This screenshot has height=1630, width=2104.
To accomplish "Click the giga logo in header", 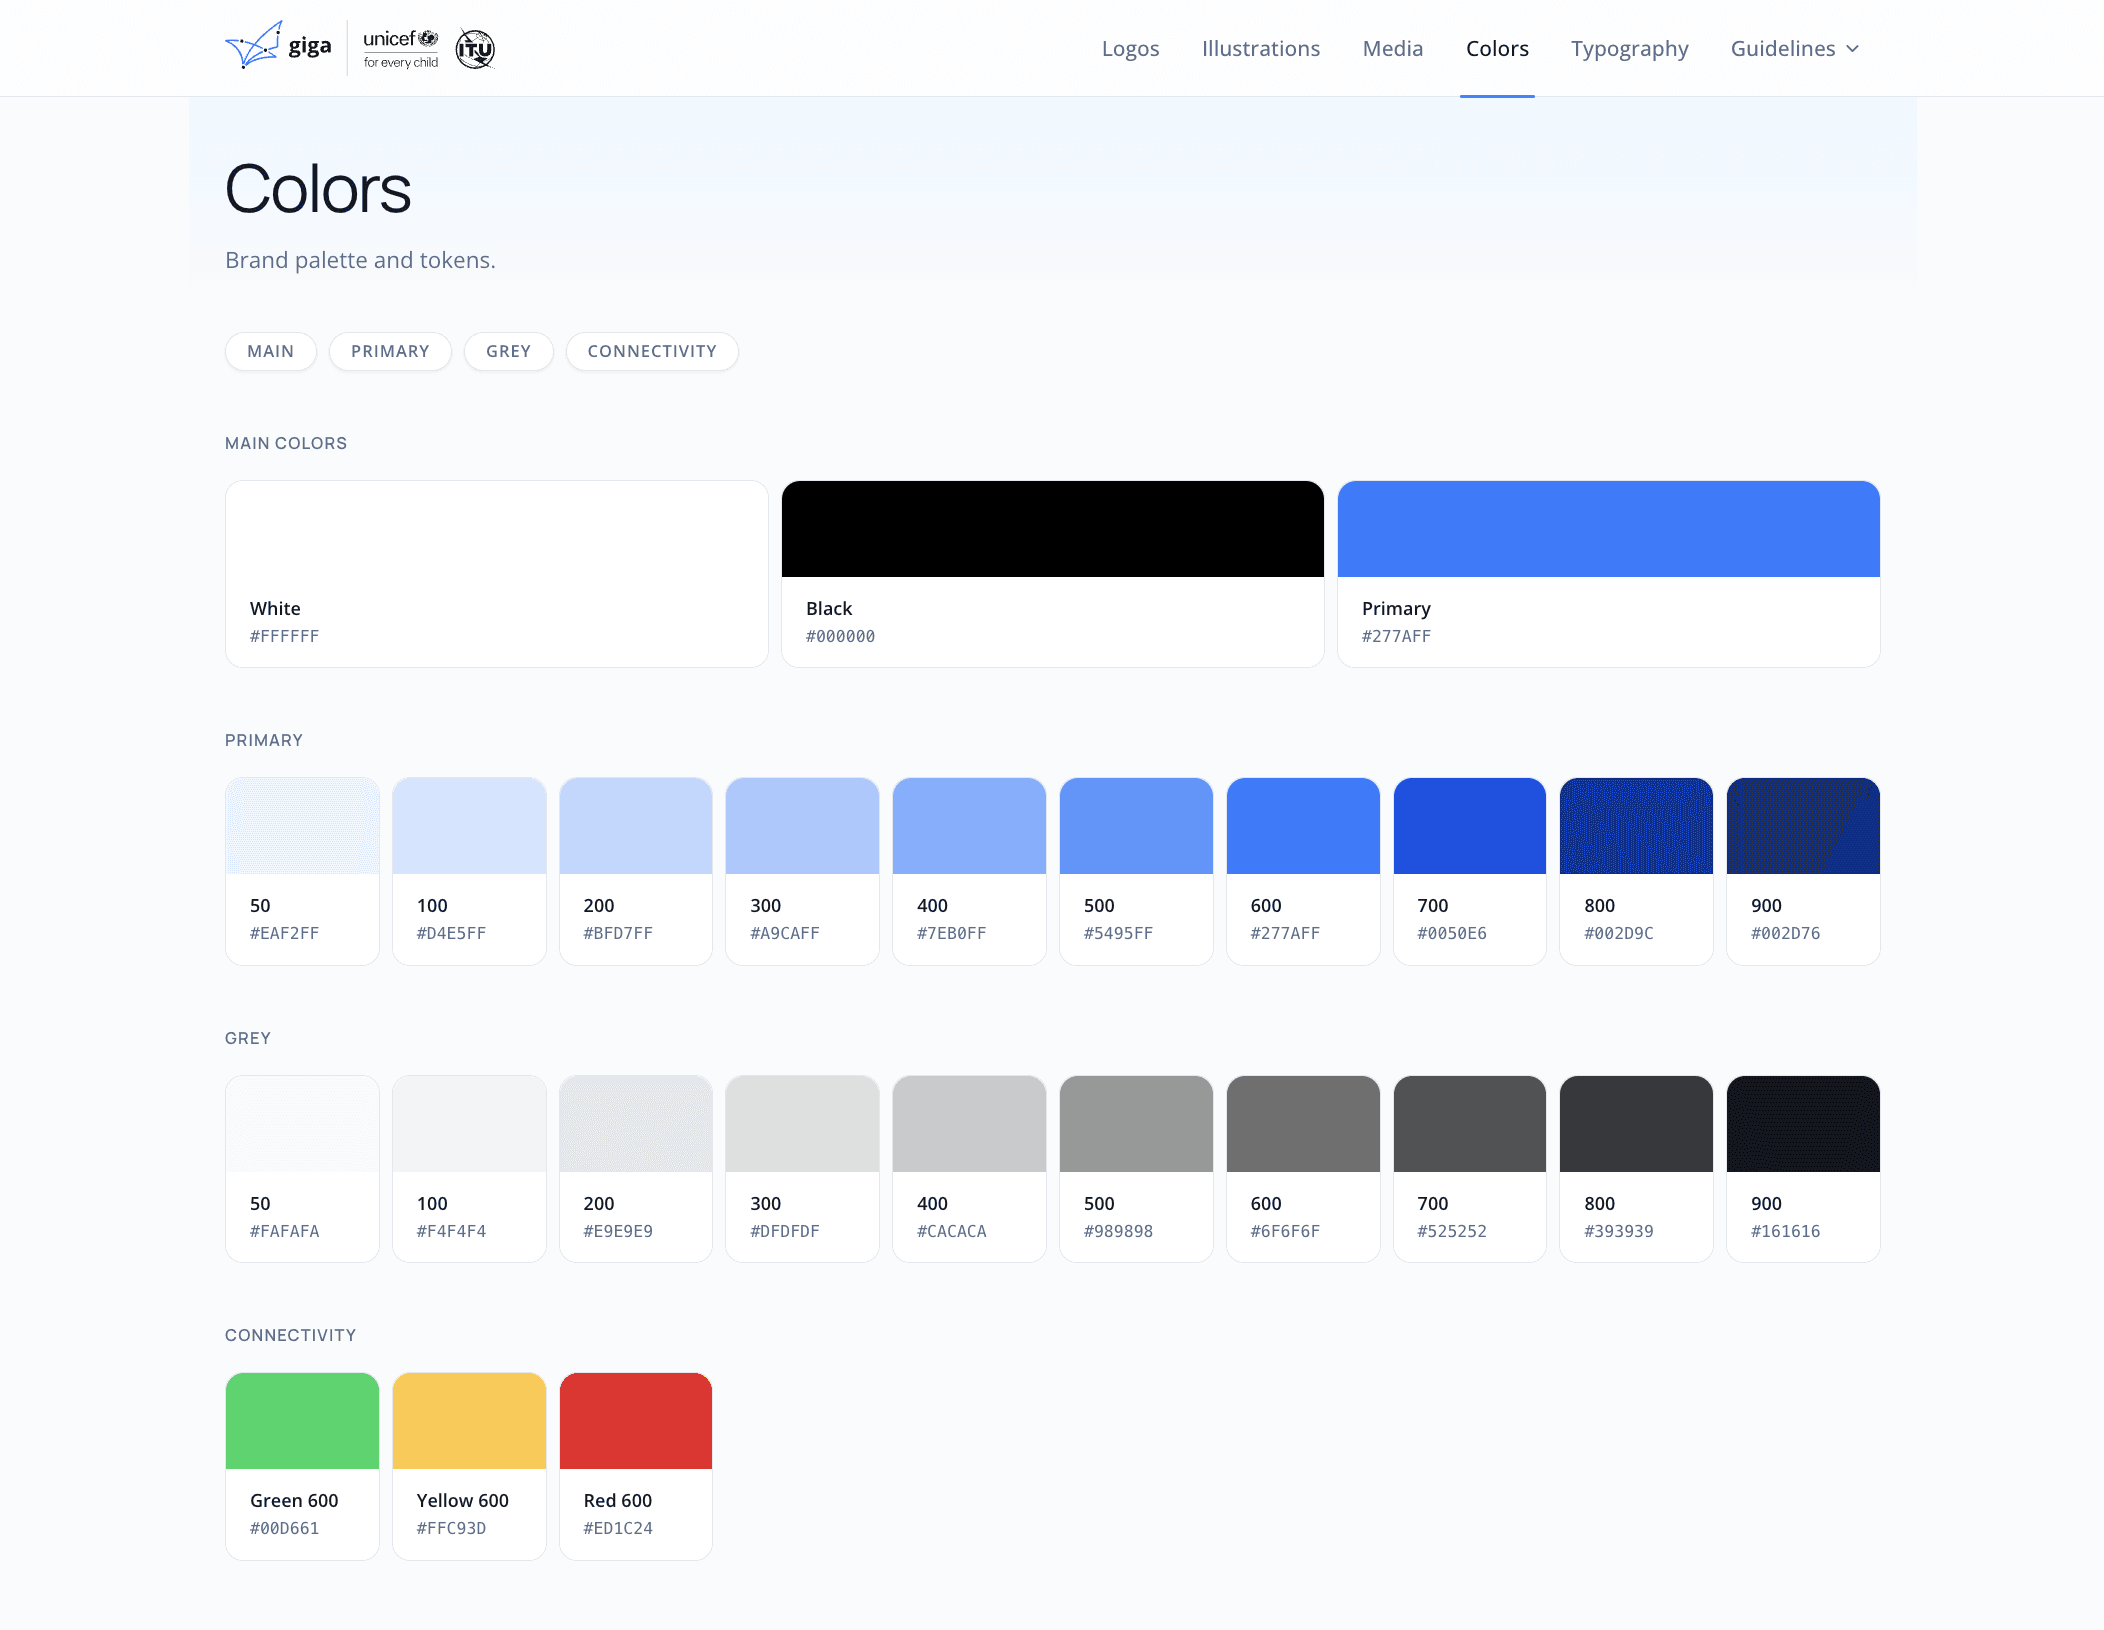I will (x=278, y=47).
